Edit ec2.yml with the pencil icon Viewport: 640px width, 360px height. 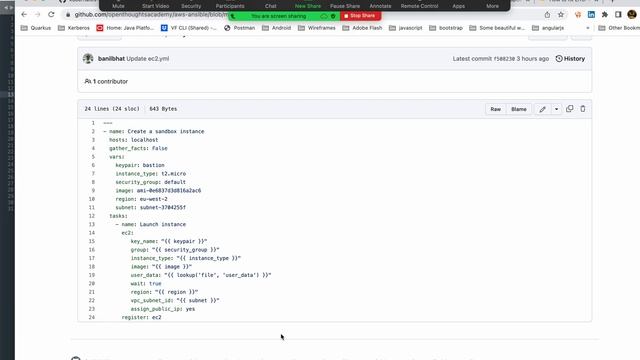542,109
